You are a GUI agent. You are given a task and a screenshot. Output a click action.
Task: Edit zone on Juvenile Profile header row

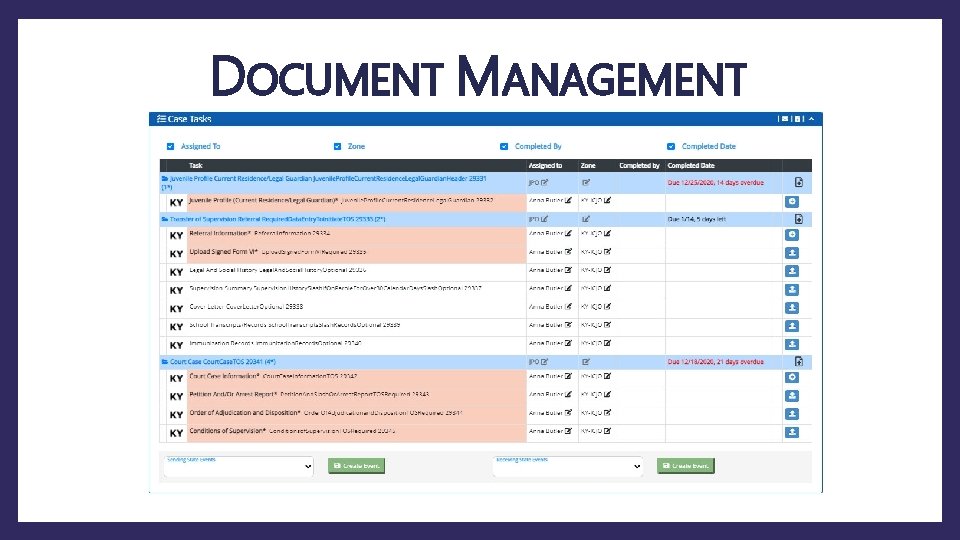(586, 182)
